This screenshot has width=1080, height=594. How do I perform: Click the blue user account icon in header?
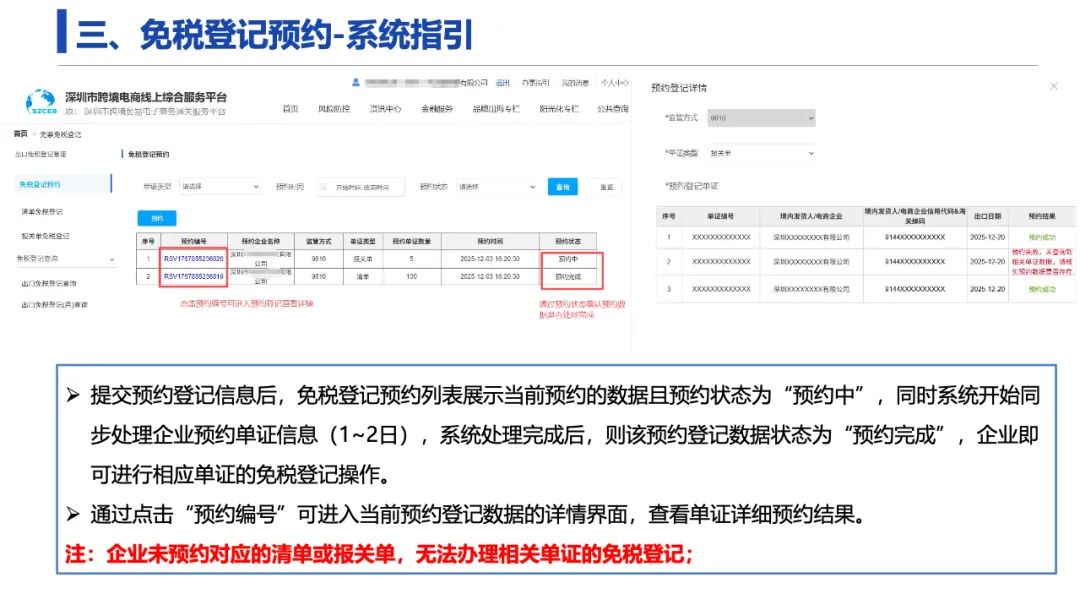point(355,81)
